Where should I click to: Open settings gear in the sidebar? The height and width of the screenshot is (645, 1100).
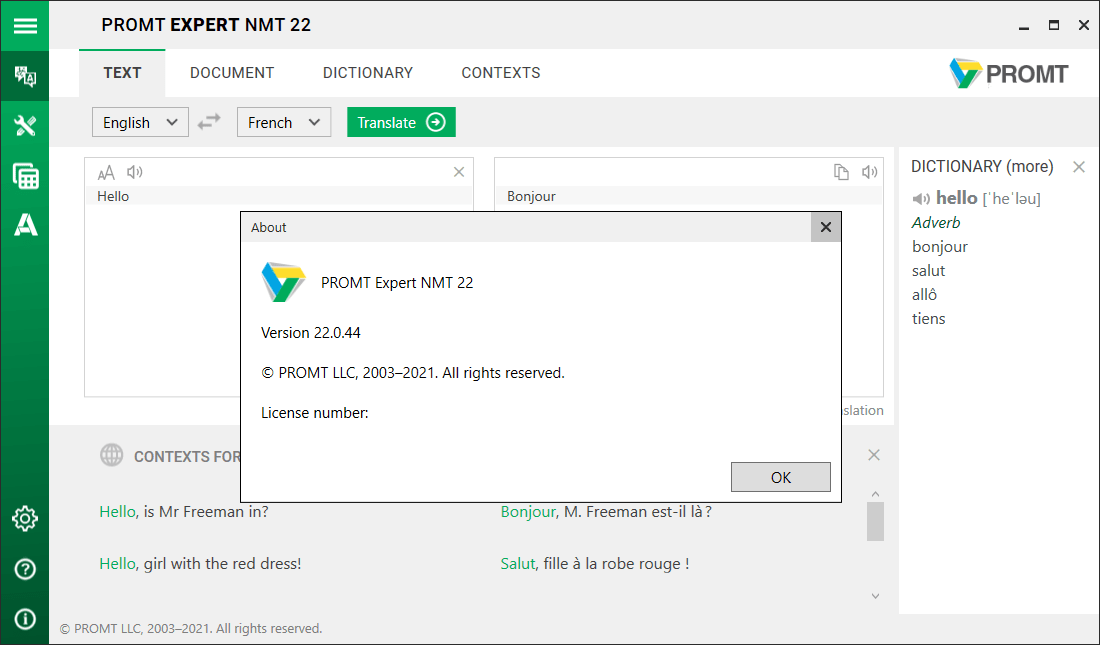tap(25, 519)
